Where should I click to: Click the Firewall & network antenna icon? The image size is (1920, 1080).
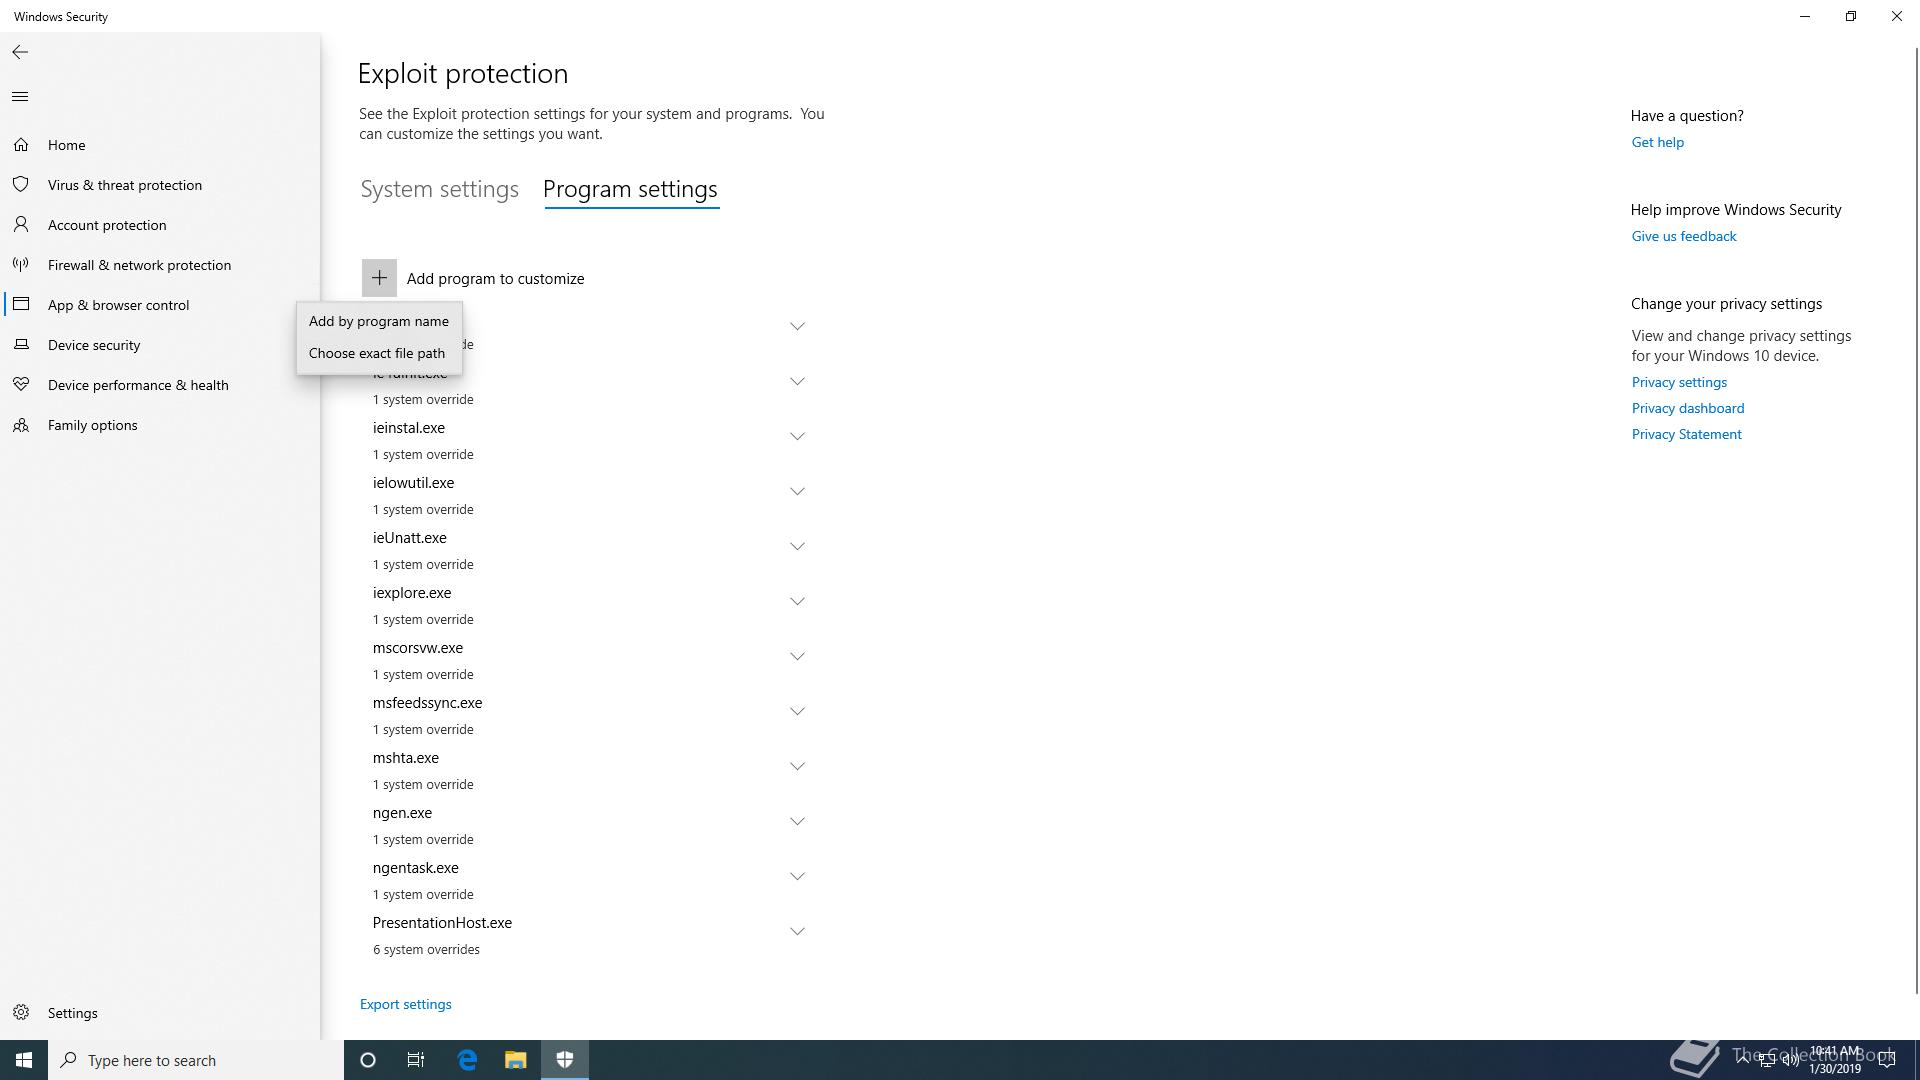pos(21,265)
